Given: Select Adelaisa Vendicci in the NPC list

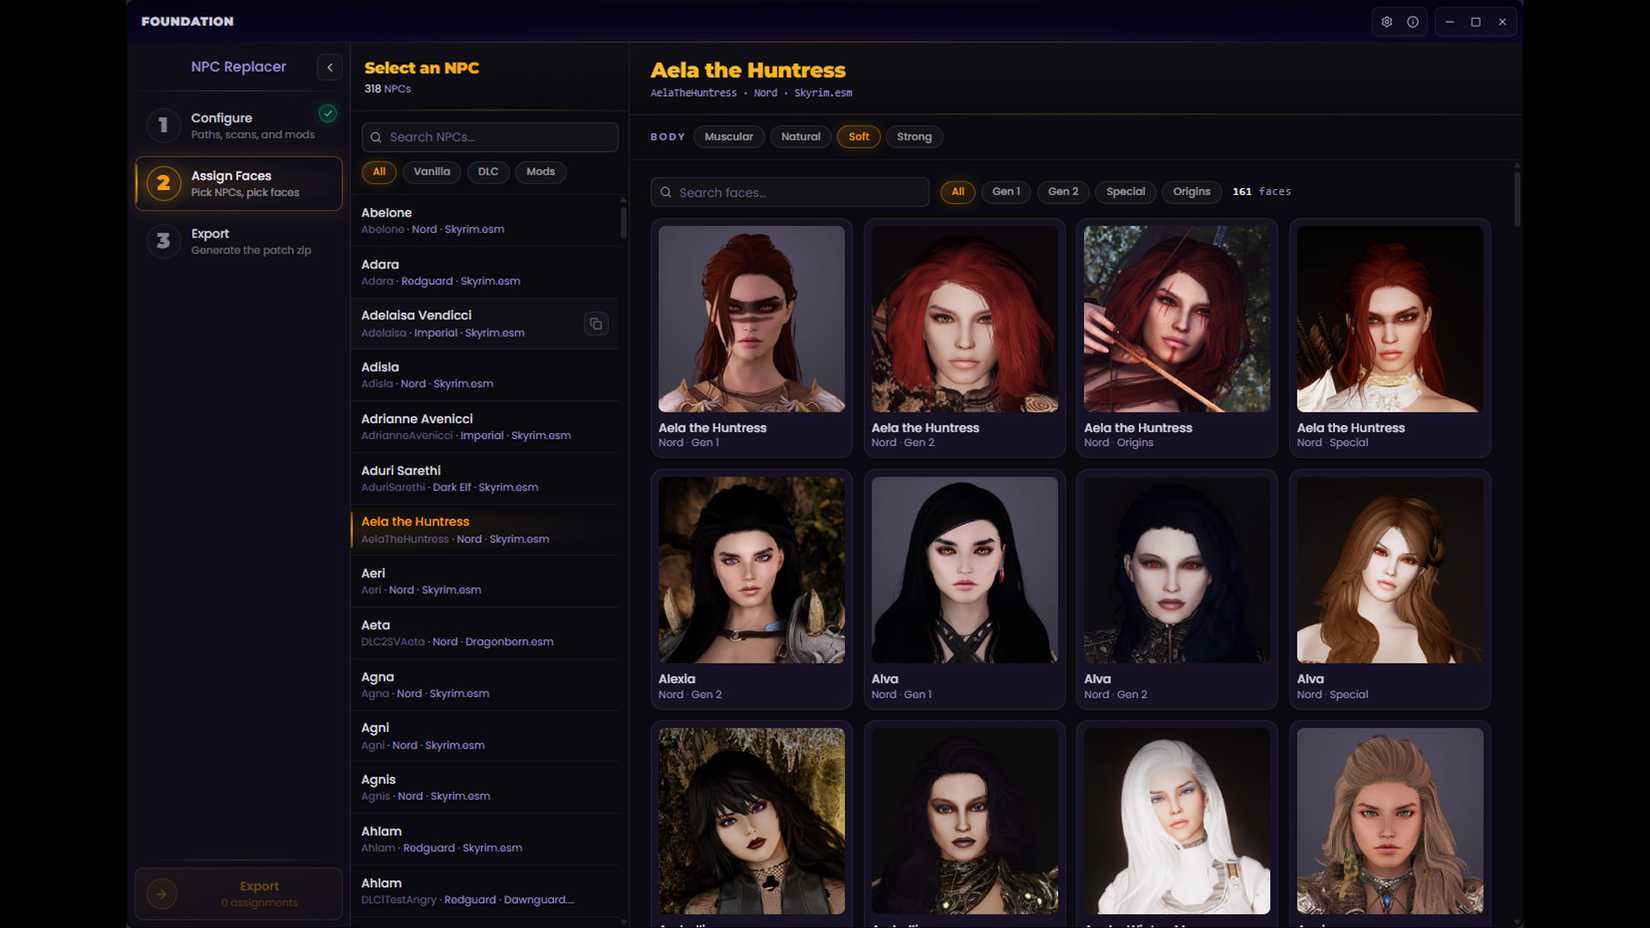Looking at the screenshot, I should click(x=485, y=324).
